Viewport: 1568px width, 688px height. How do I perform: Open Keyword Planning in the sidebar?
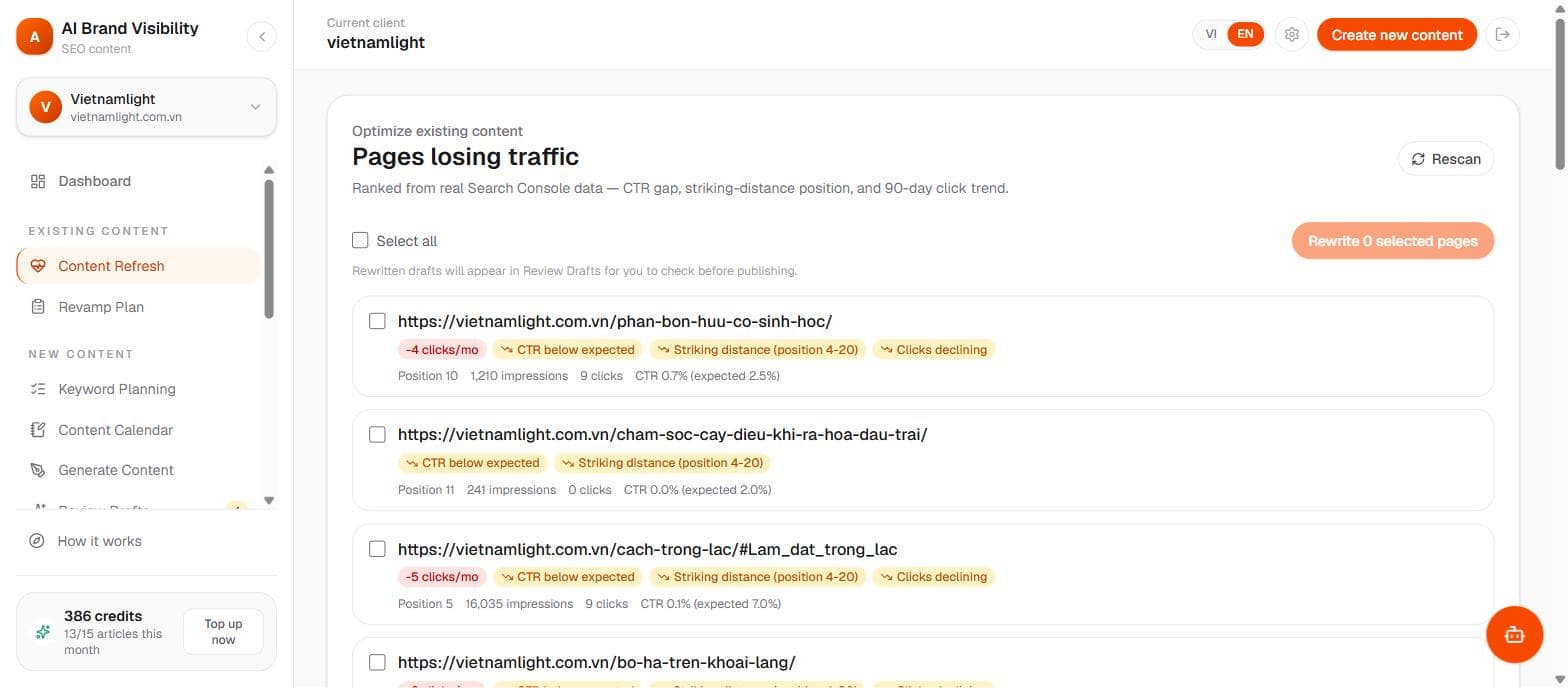(138, 389)
